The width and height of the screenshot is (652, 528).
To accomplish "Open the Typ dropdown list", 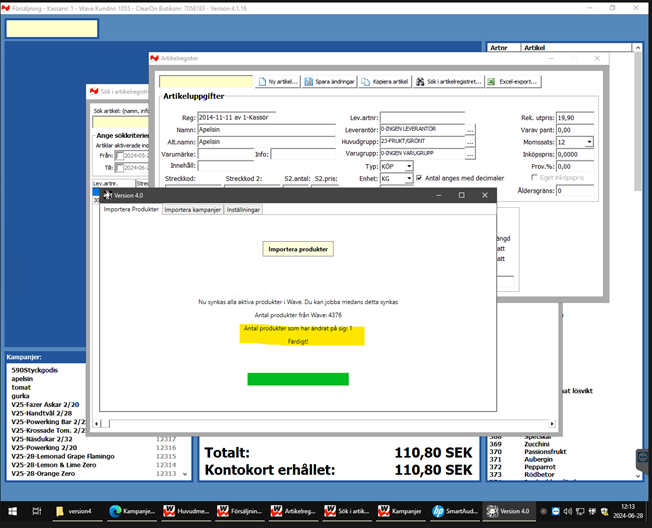I will click(409, 166).
